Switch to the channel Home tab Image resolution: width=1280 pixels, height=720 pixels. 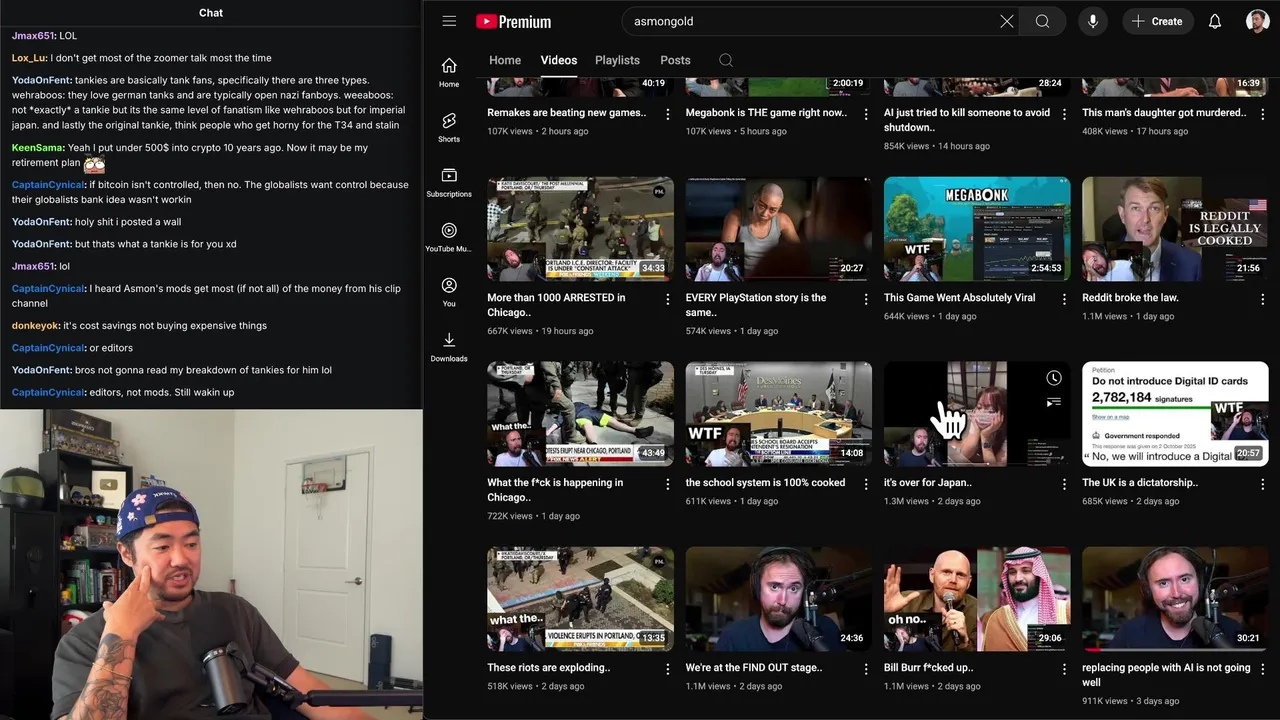[505, 60]
